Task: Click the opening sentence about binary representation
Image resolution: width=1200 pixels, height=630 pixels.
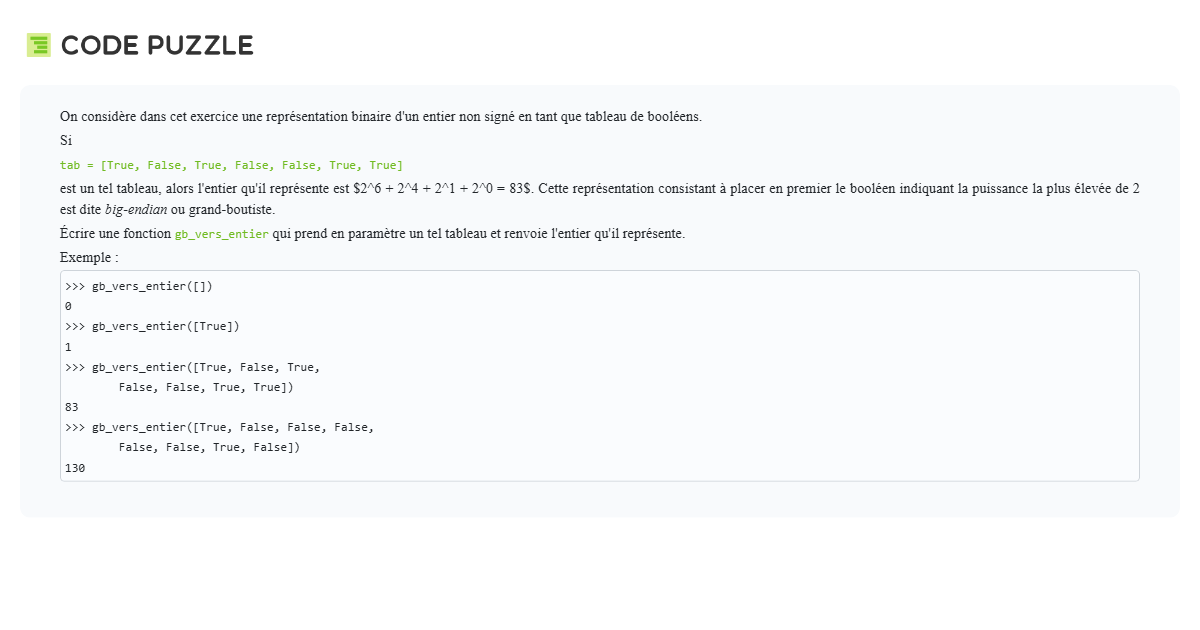Action: pyautogui.click(x=380, y=116)
